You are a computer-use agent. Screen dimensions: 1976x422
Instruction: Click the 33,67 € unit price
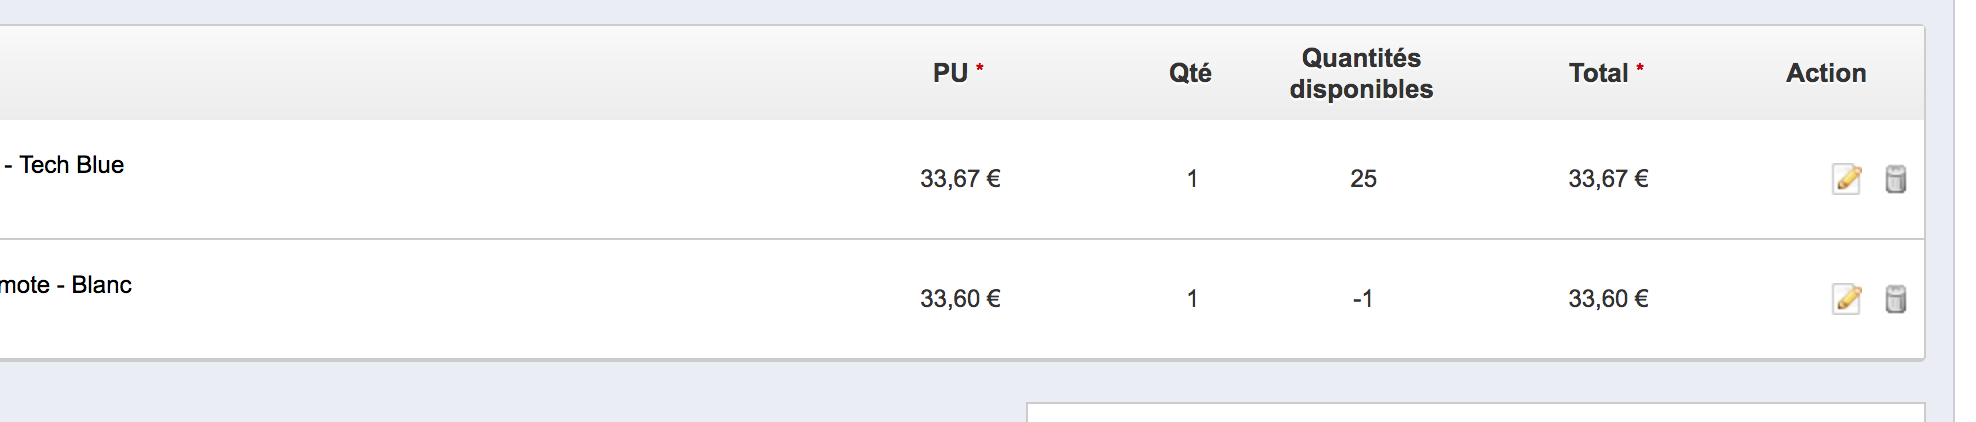(x=960, y=179)
